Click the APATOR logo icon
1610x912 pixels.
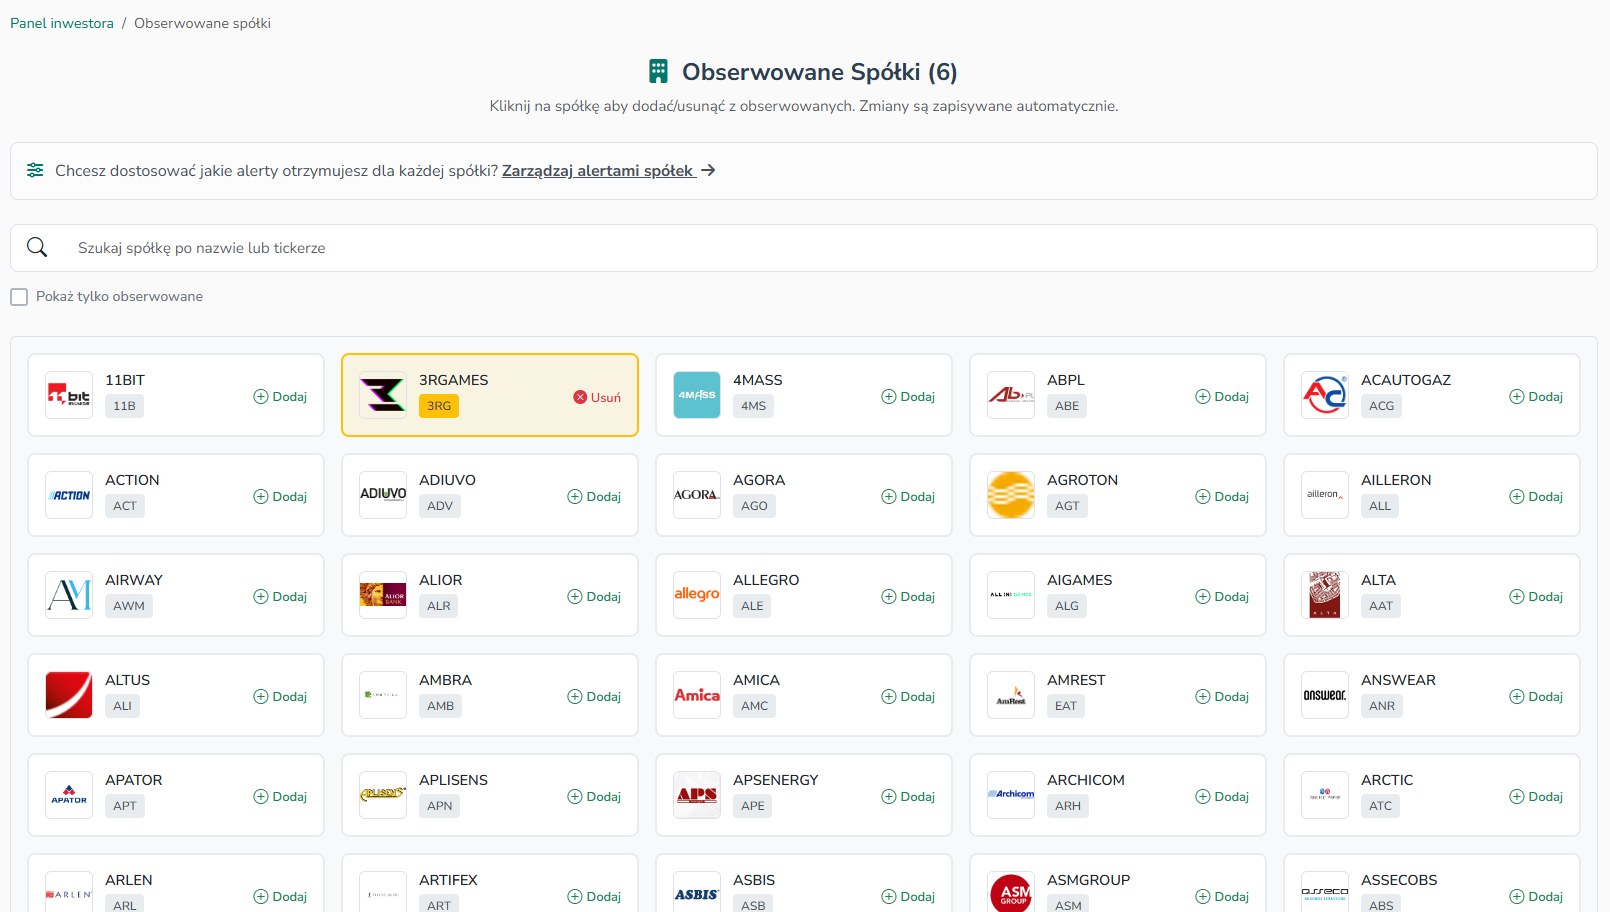69,795
